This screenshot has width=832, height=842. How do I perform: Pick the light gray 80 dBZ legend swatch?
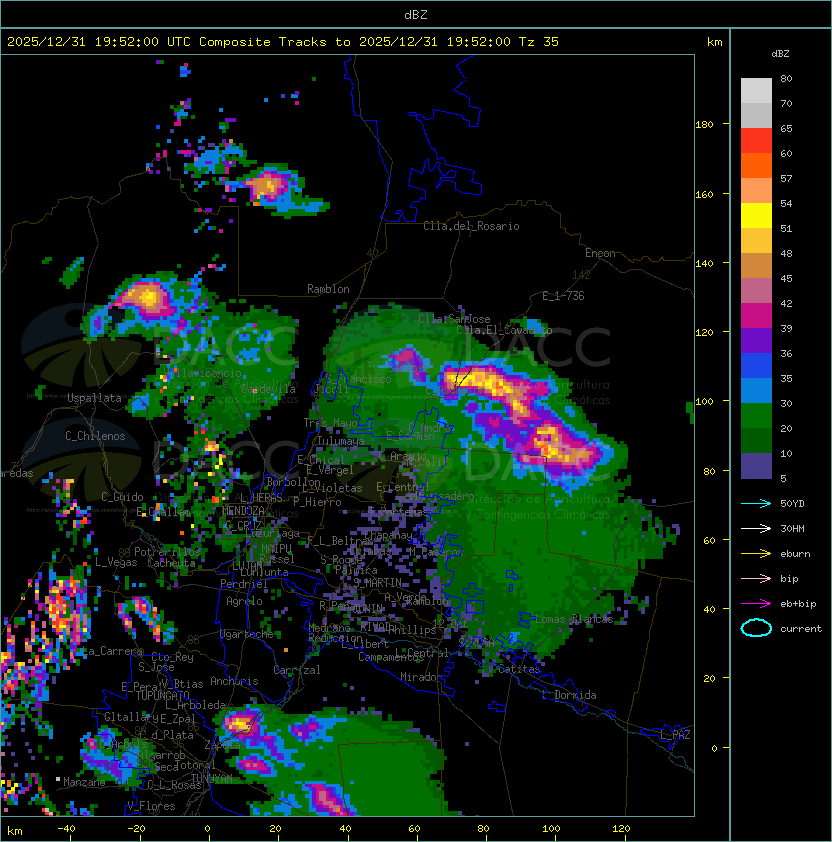coord(756,91)
